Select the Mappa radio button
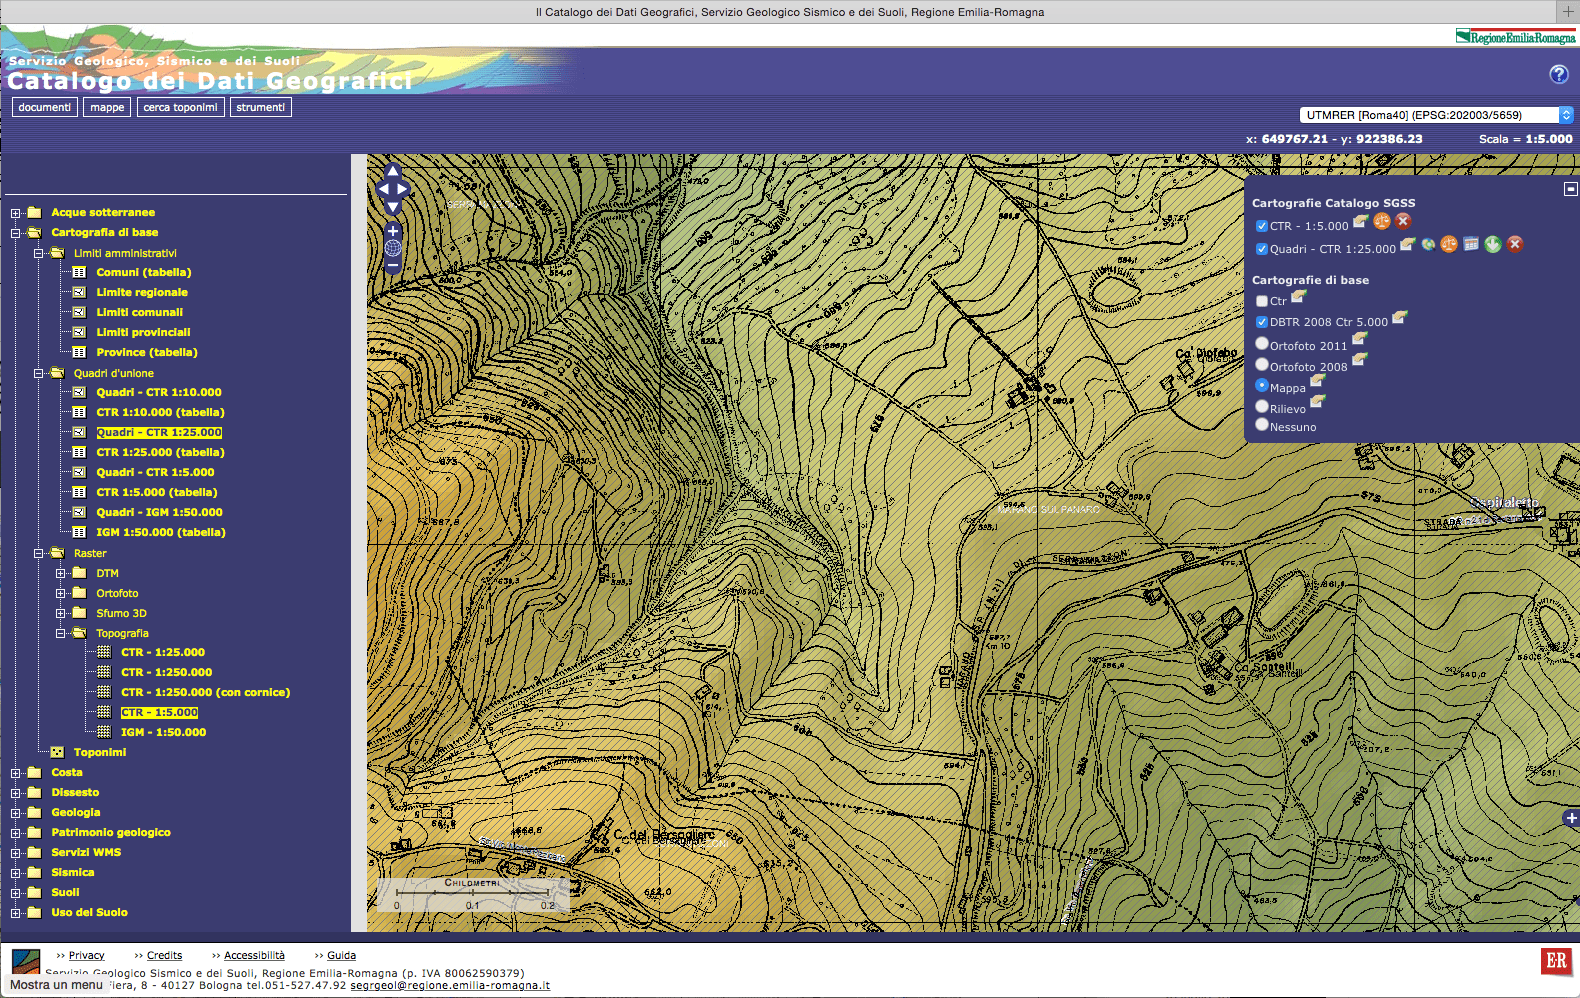 tap(1262, 385)
